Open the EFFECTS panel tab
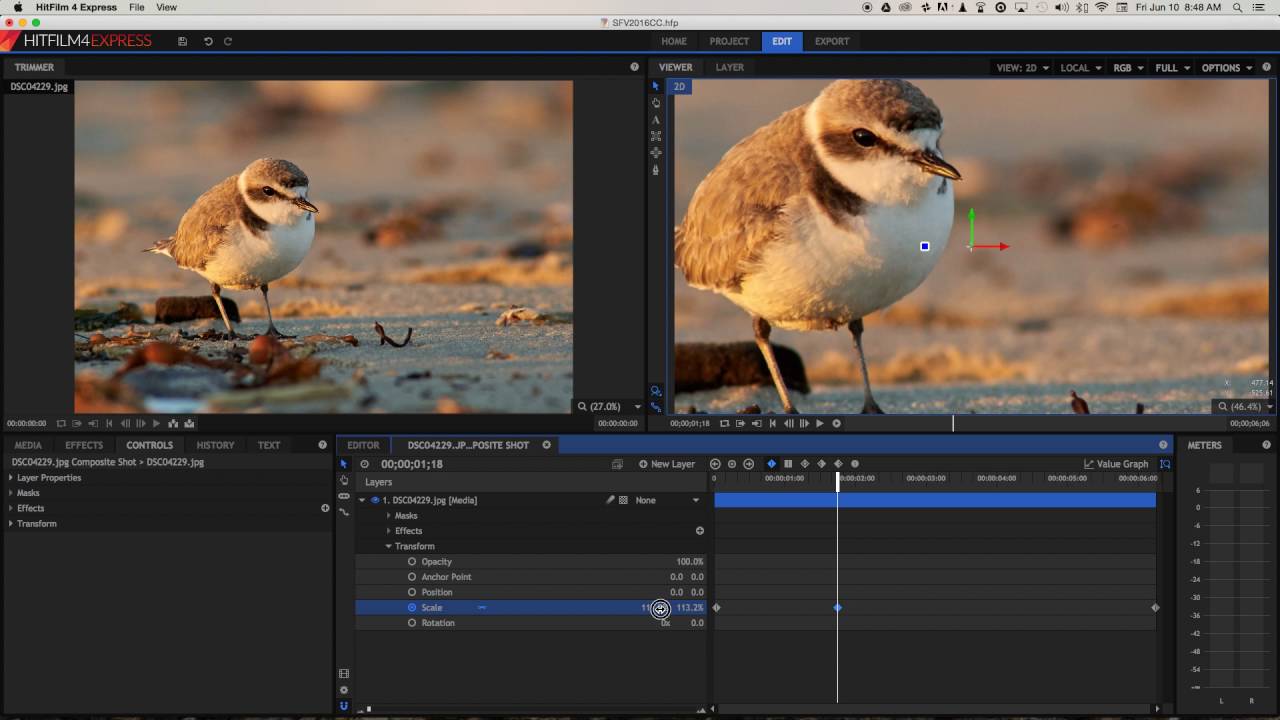Image resolution: width=1280 pixels, height=720 pixels. (84, 445)
